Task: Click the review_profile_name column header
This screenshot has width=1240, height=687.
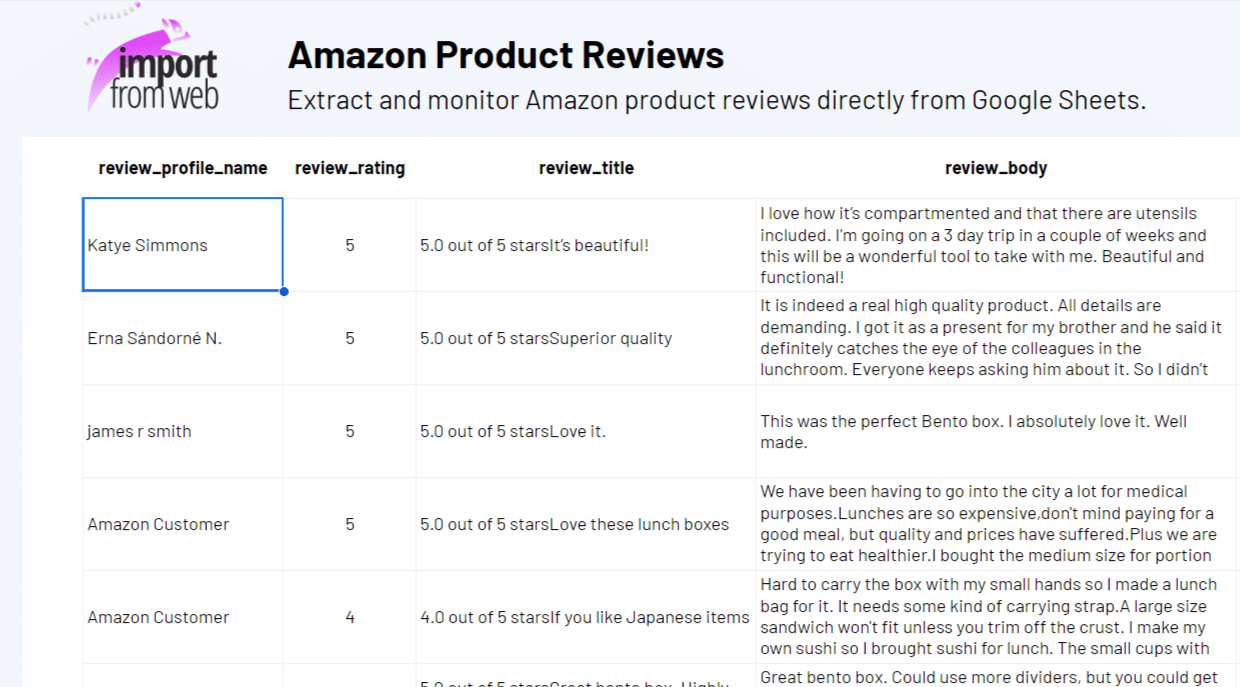Action: tap(183, 168)
